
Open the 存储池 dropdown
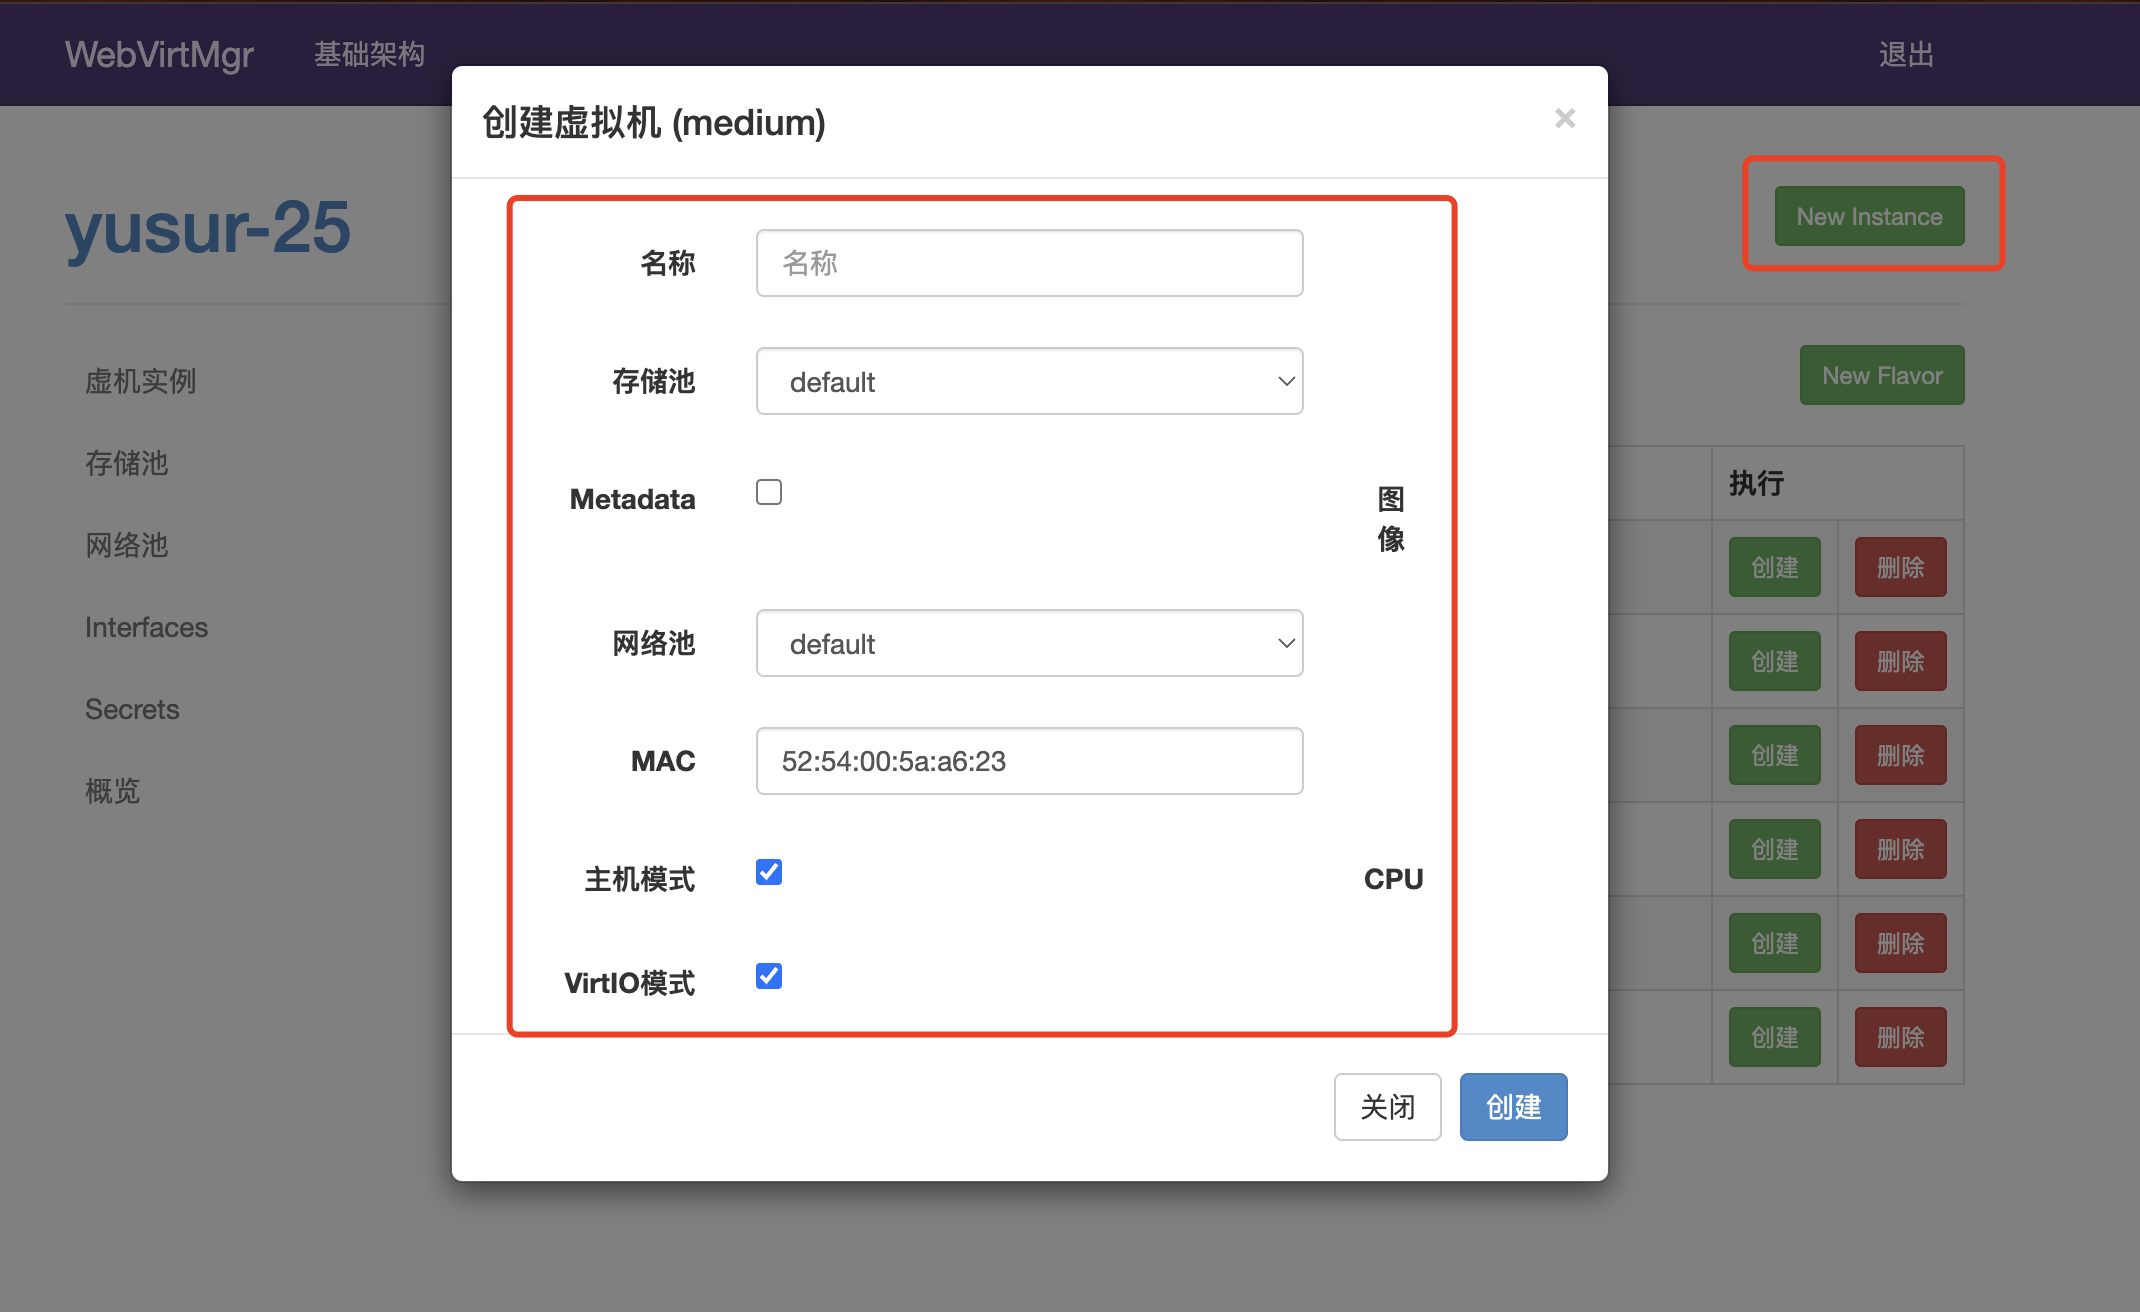[1029, 381]
